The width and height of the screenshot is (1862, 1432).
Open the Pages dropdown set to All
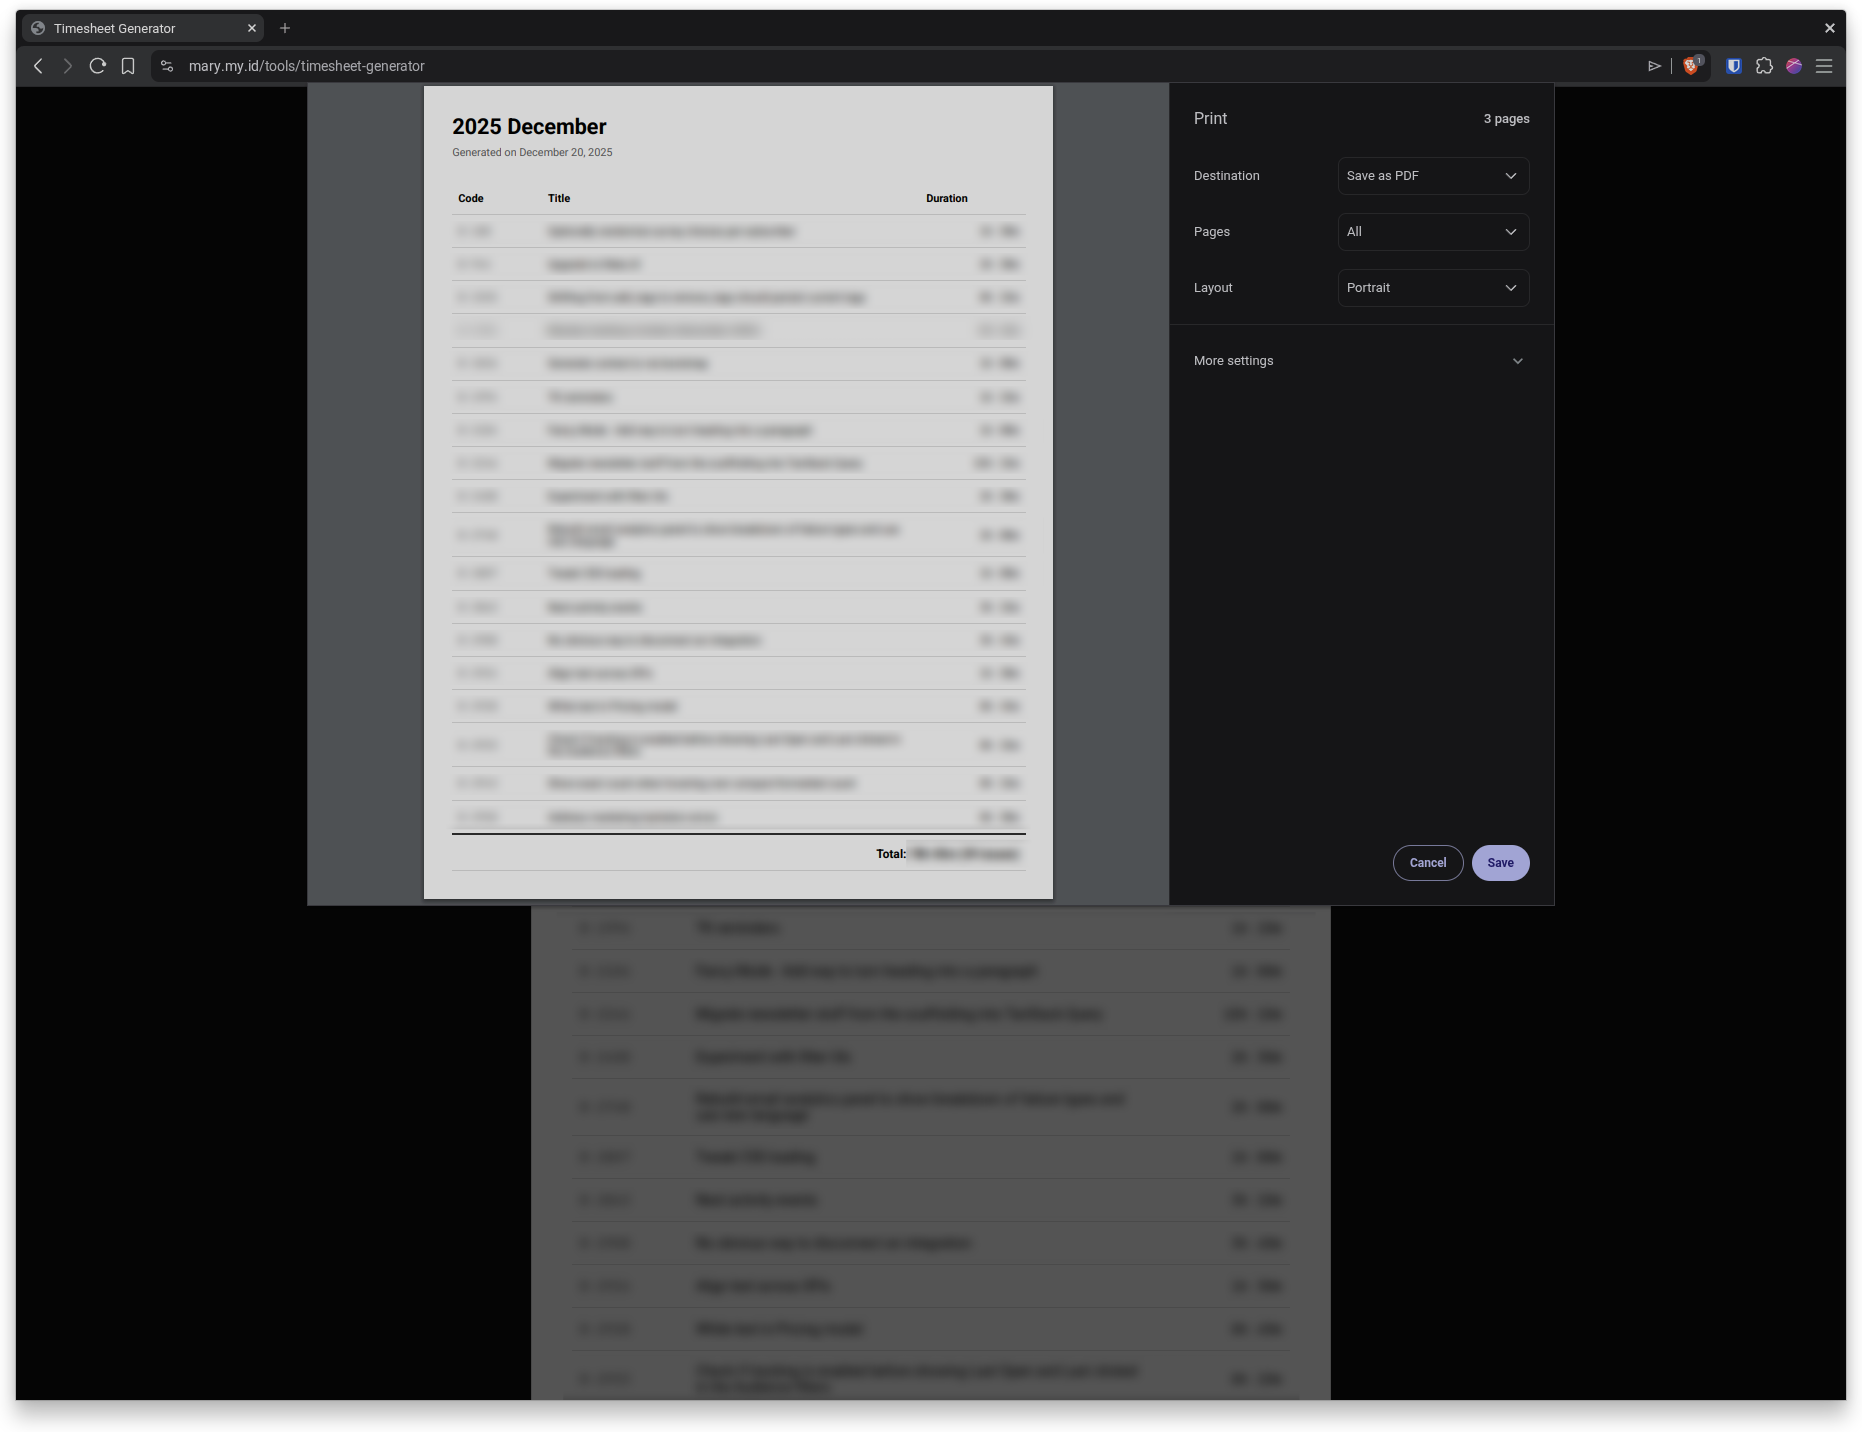click(x=1433, y=232)
